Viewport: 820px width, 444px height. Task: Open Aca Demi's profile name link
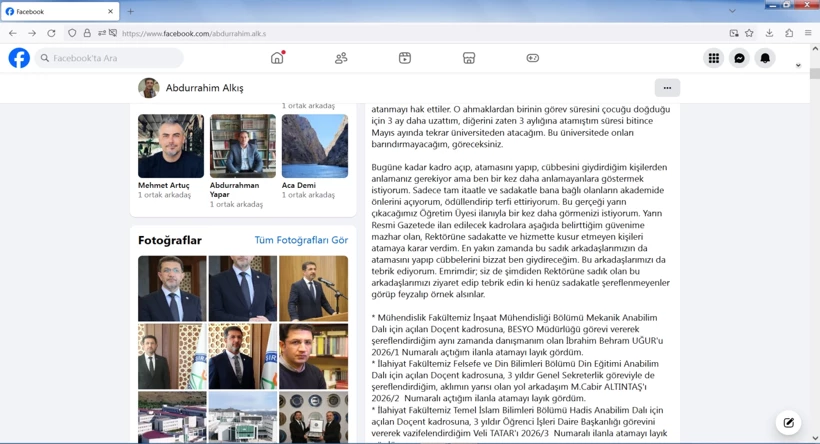pyautogui.click(x=299, y=185)
